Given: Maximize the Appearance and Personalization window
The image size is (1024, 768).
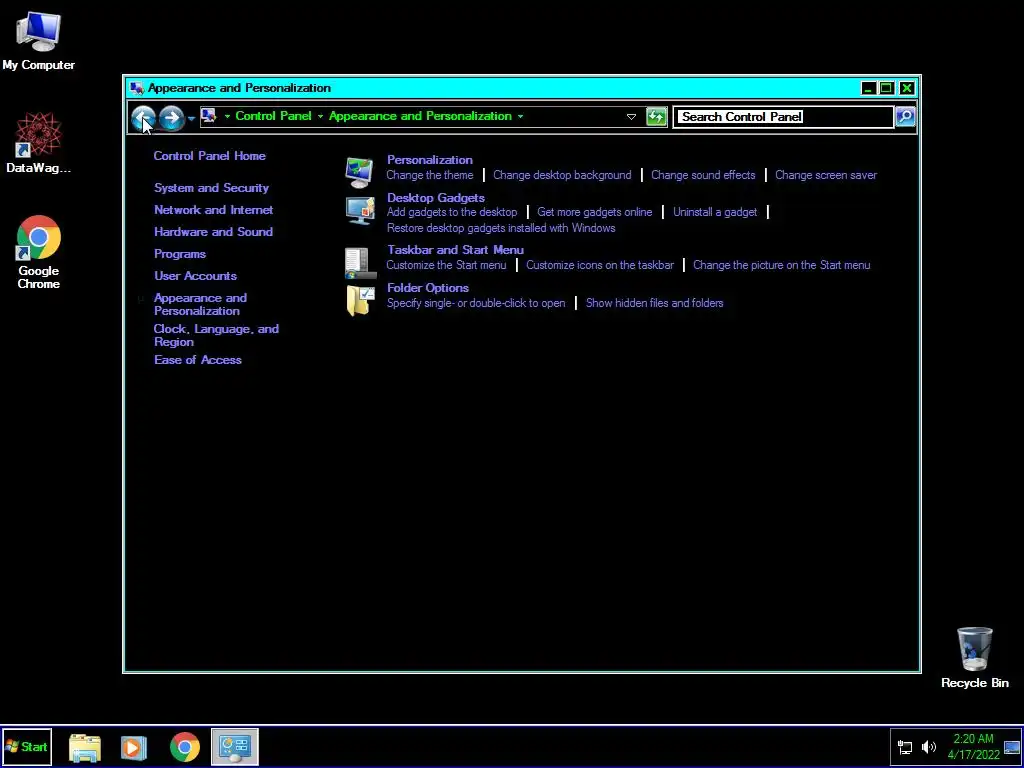Looking at the screenshot, I should (886, 88).
